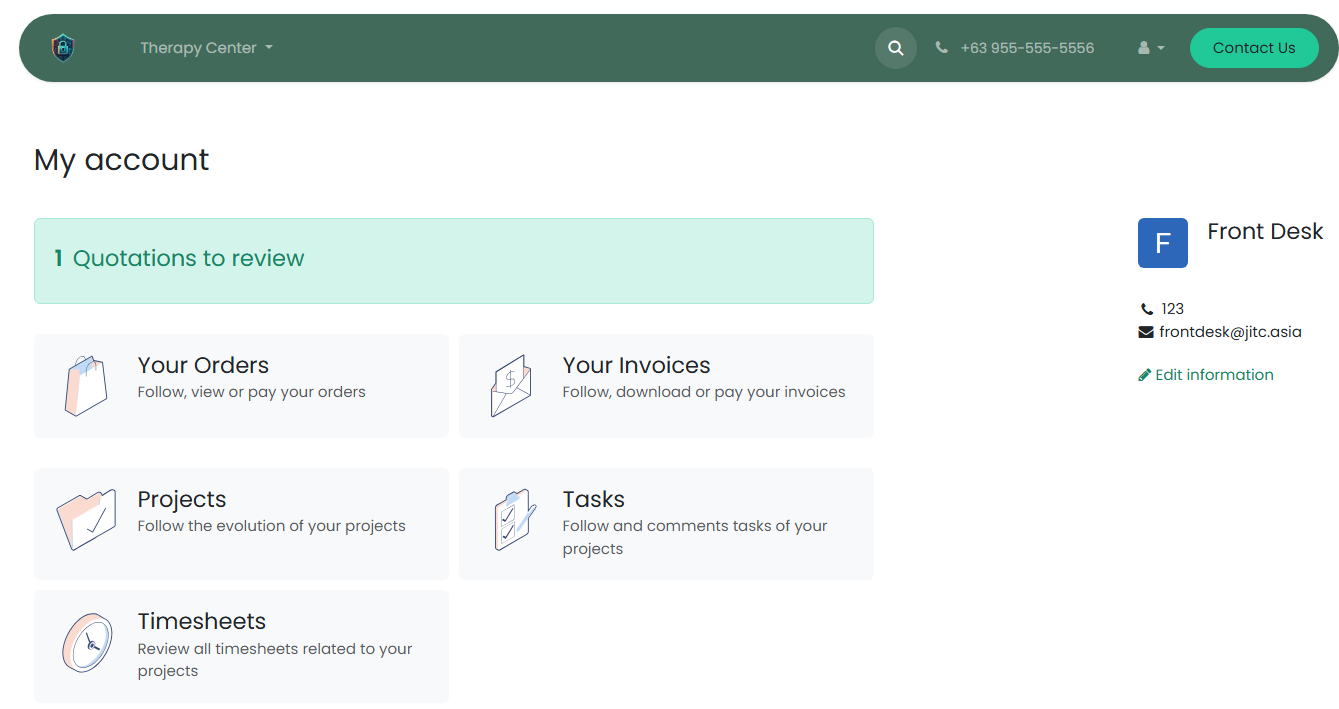Click the Timesheets clock icon
This screenshot has width=1339, height=709.
(x=86, y=642)
